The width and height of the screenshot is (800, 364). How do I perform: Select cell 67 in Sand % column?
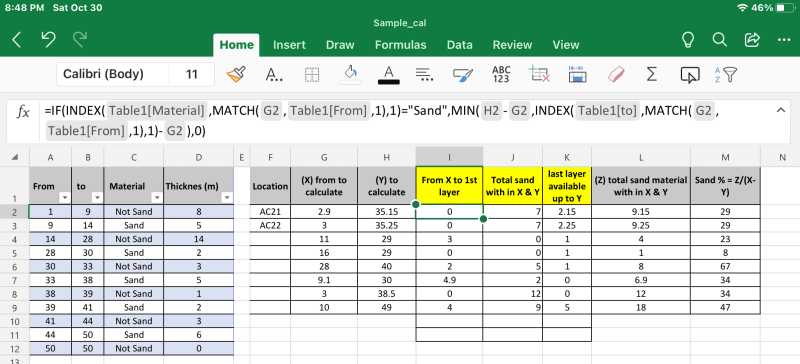tap(725, 266)
